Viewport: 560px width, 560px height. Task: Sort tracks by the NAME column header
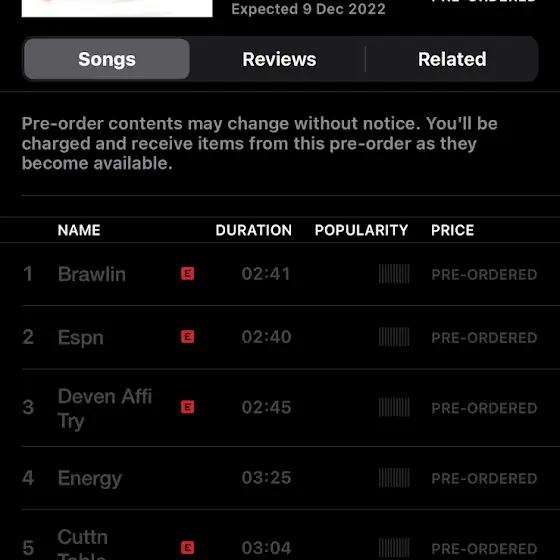tap(79, 230)
